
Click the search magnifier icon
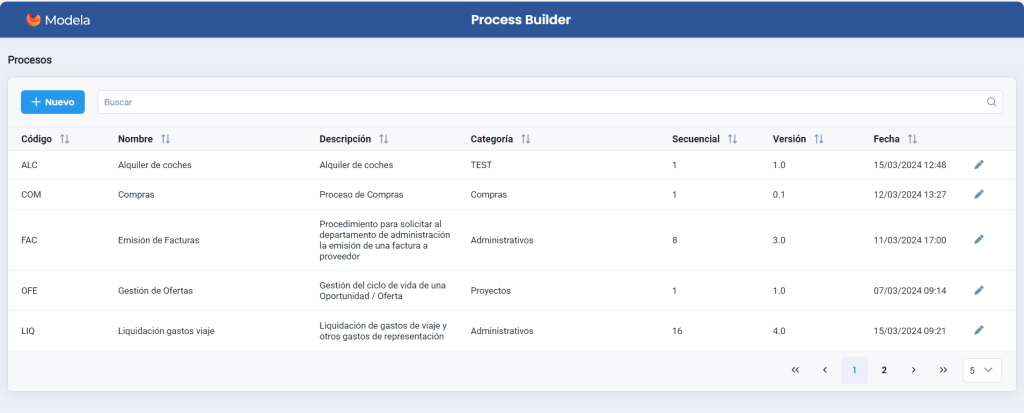coord(991,102)
